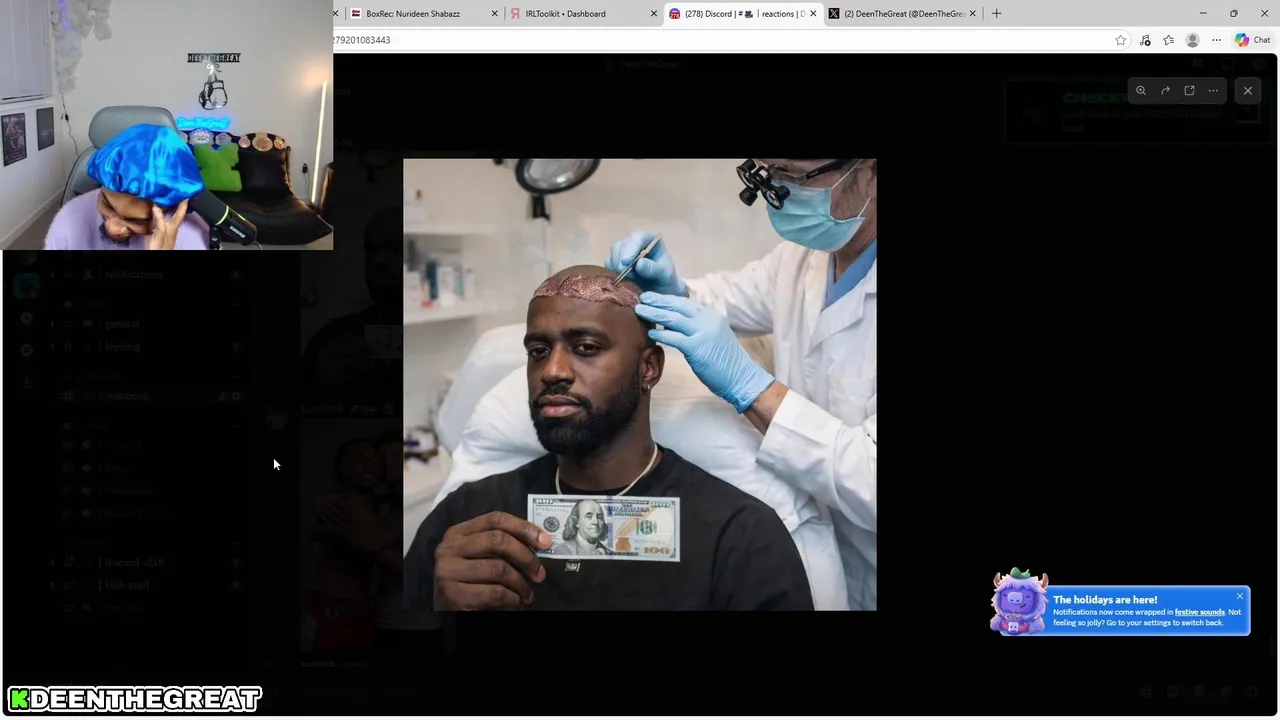Image resolution: width=1280 pixels, height=720 pixels.
Task: Close the Discord image preview
Action: coord(1247,90)
